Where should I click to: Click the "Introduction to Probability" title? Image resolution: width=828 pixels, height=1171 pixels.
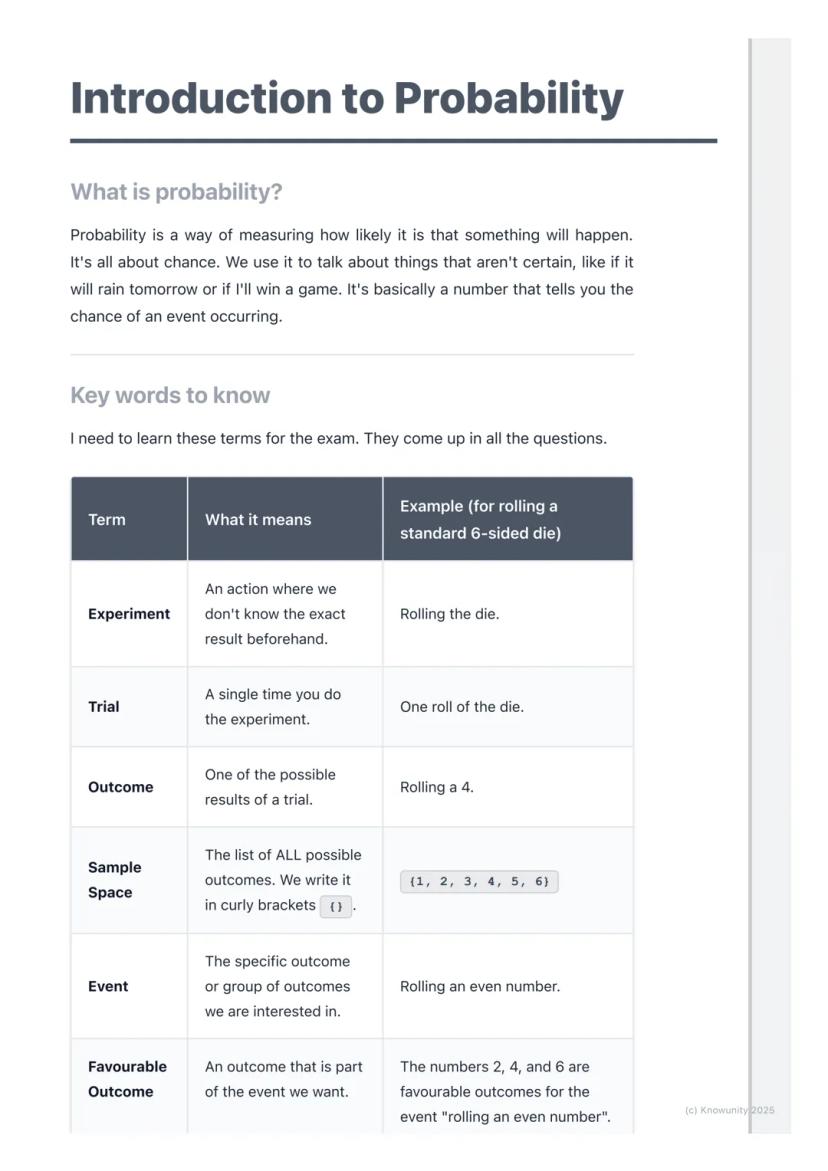point(346,99)
